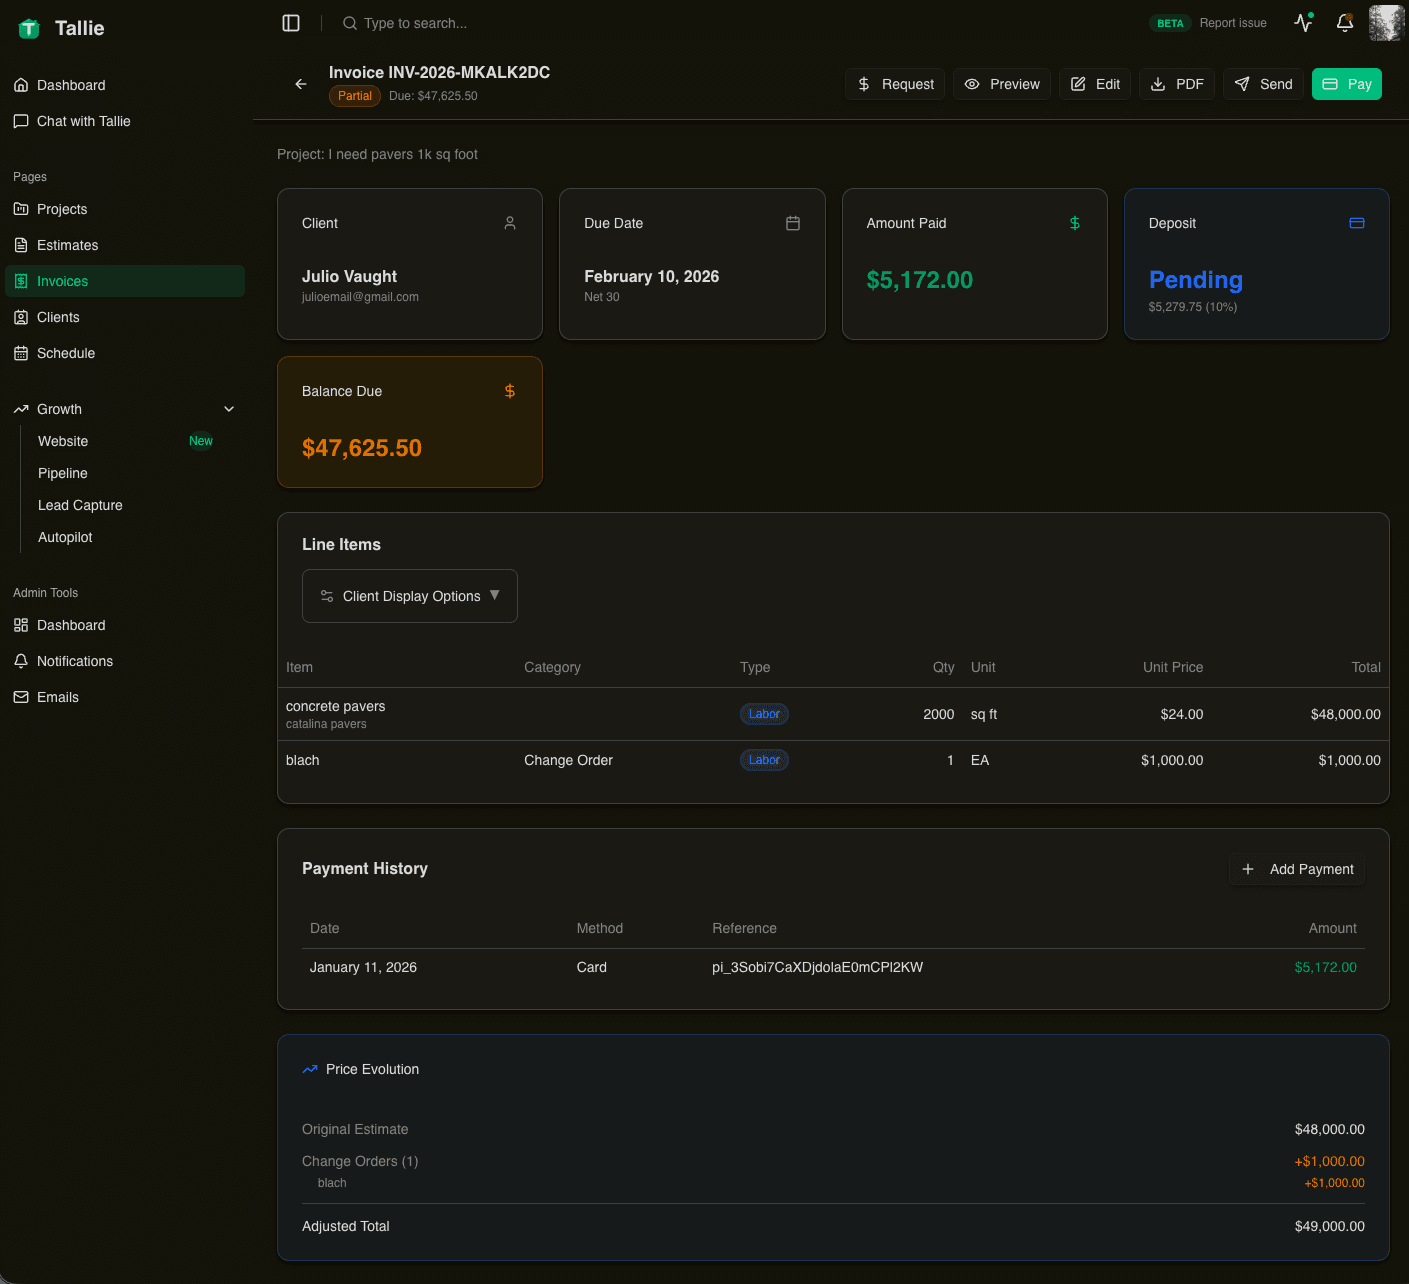Image resolution: width=1409 pixels, height=1284 pixels.
Task: Click the client person icon on the Client card
Action: coord(510,223)
